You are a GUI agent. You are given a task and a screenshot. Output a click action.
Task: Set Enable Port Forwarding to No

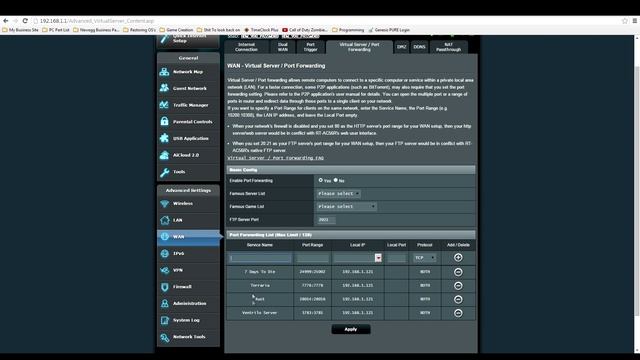coord(336,180)
